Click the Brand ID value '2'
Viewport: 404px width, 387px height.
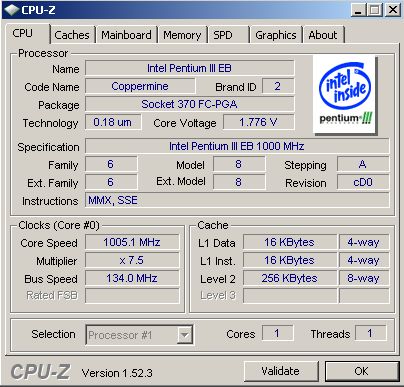[278, 86]
